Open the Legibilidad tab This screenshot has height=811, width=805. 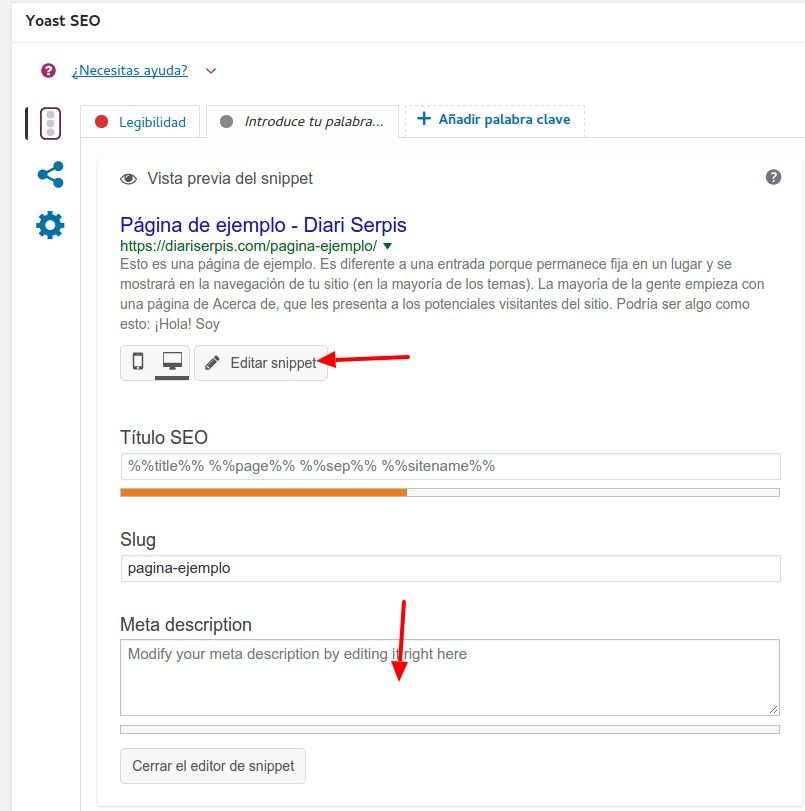(140, 122)
